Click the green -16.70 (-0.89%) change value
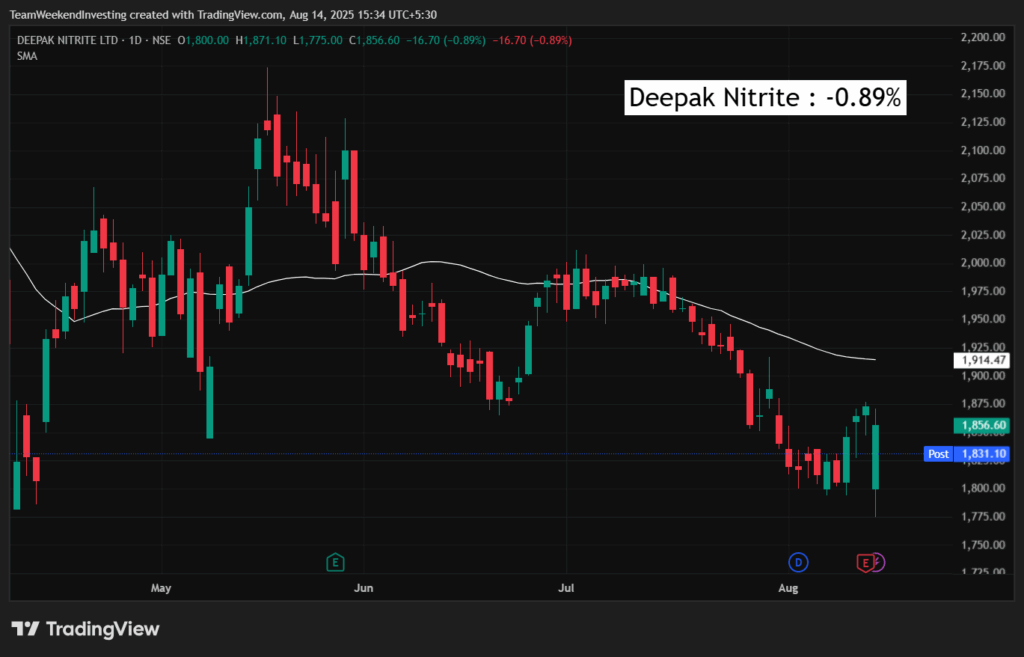This screenshot has width=1024, height=657. tap(446, 40)
